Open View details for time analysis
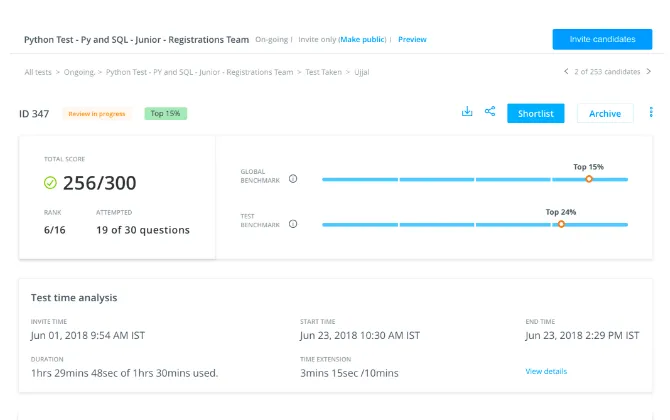This screenshot has height=420, width=670. tap(546, 371)
